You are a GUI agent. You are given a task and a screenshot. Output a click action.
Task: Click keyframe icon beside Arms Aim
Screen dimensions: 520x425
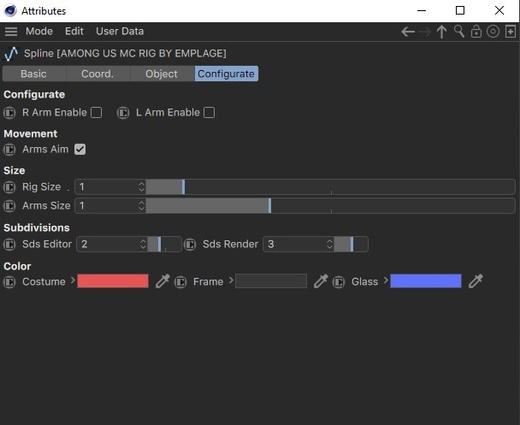[10, 149]
